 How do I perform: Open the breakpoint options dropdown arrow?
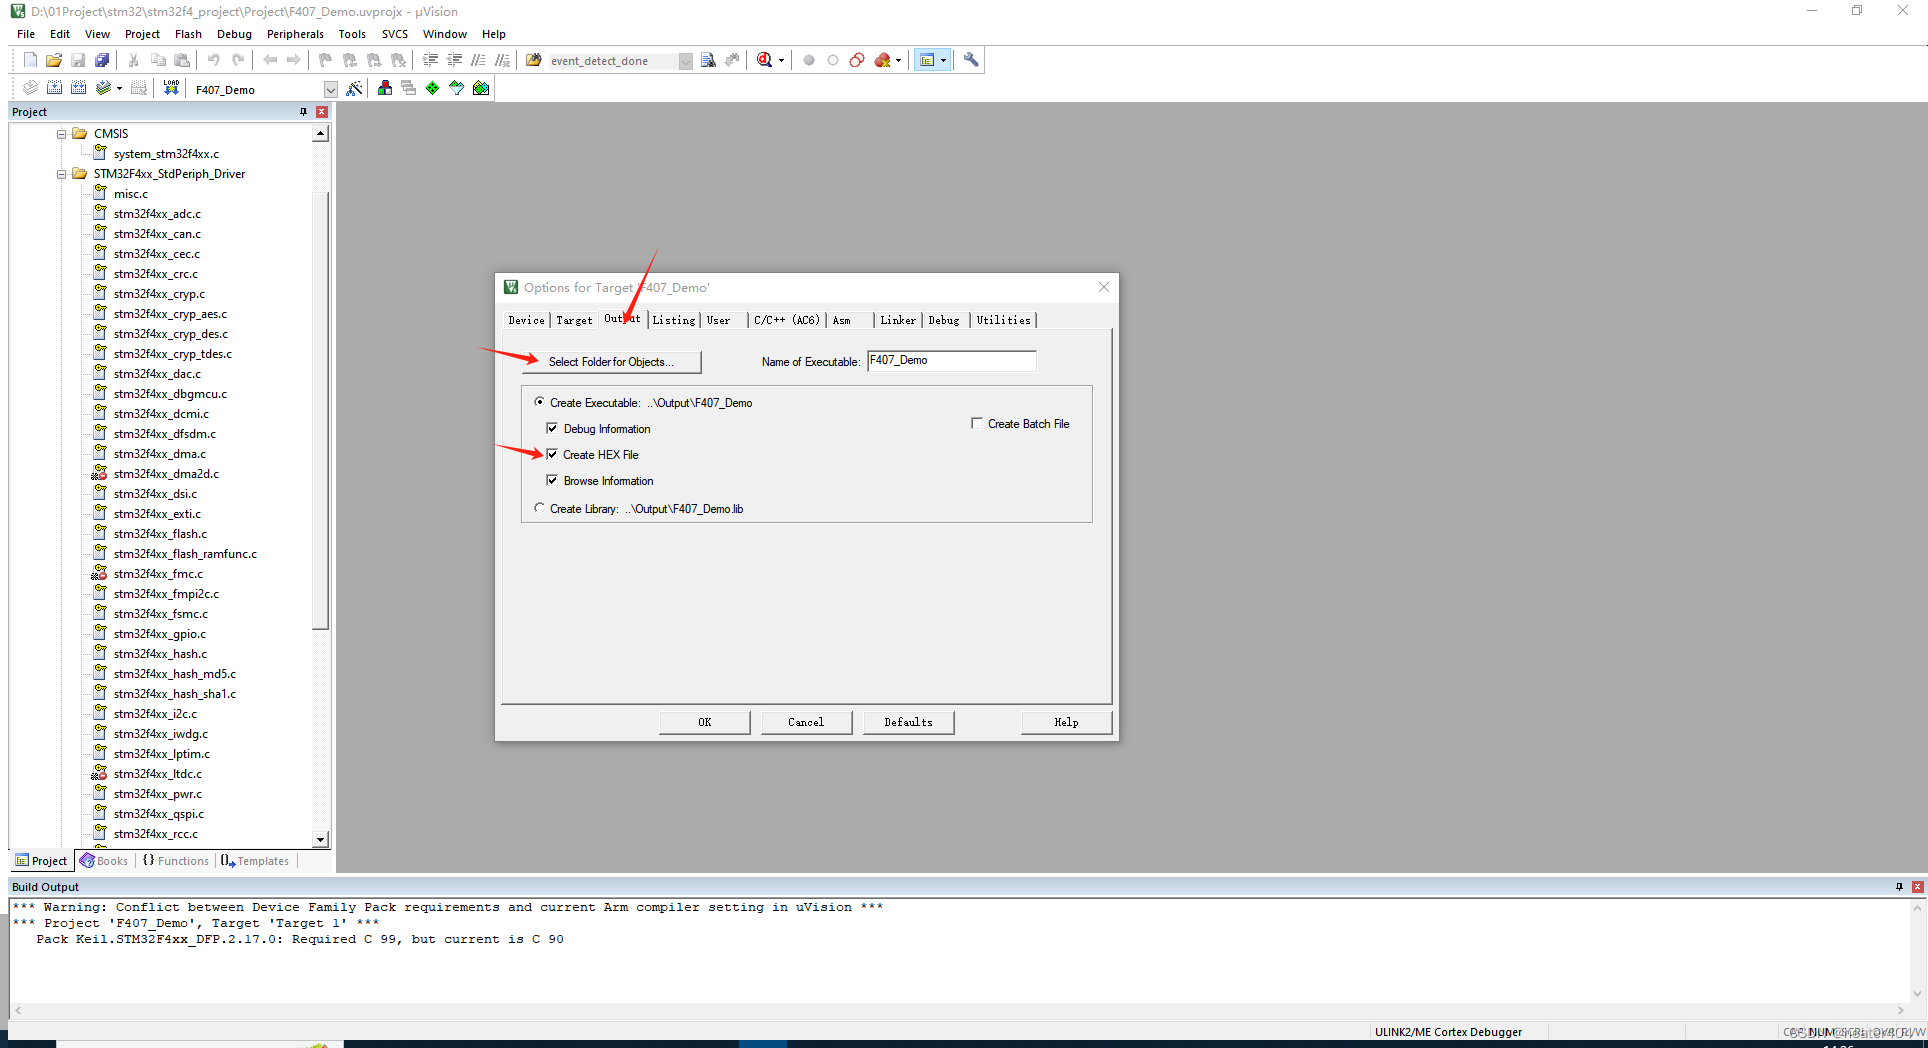pos(898,60)
